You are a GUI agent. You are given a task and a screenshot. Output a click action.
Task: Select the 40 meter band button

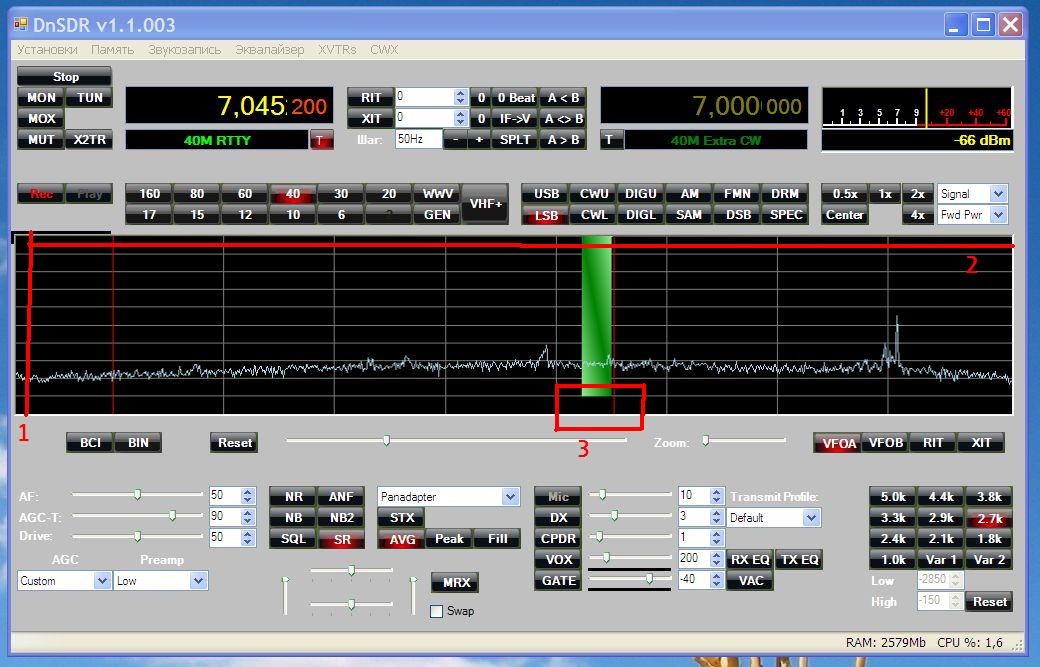click(293, 194)
